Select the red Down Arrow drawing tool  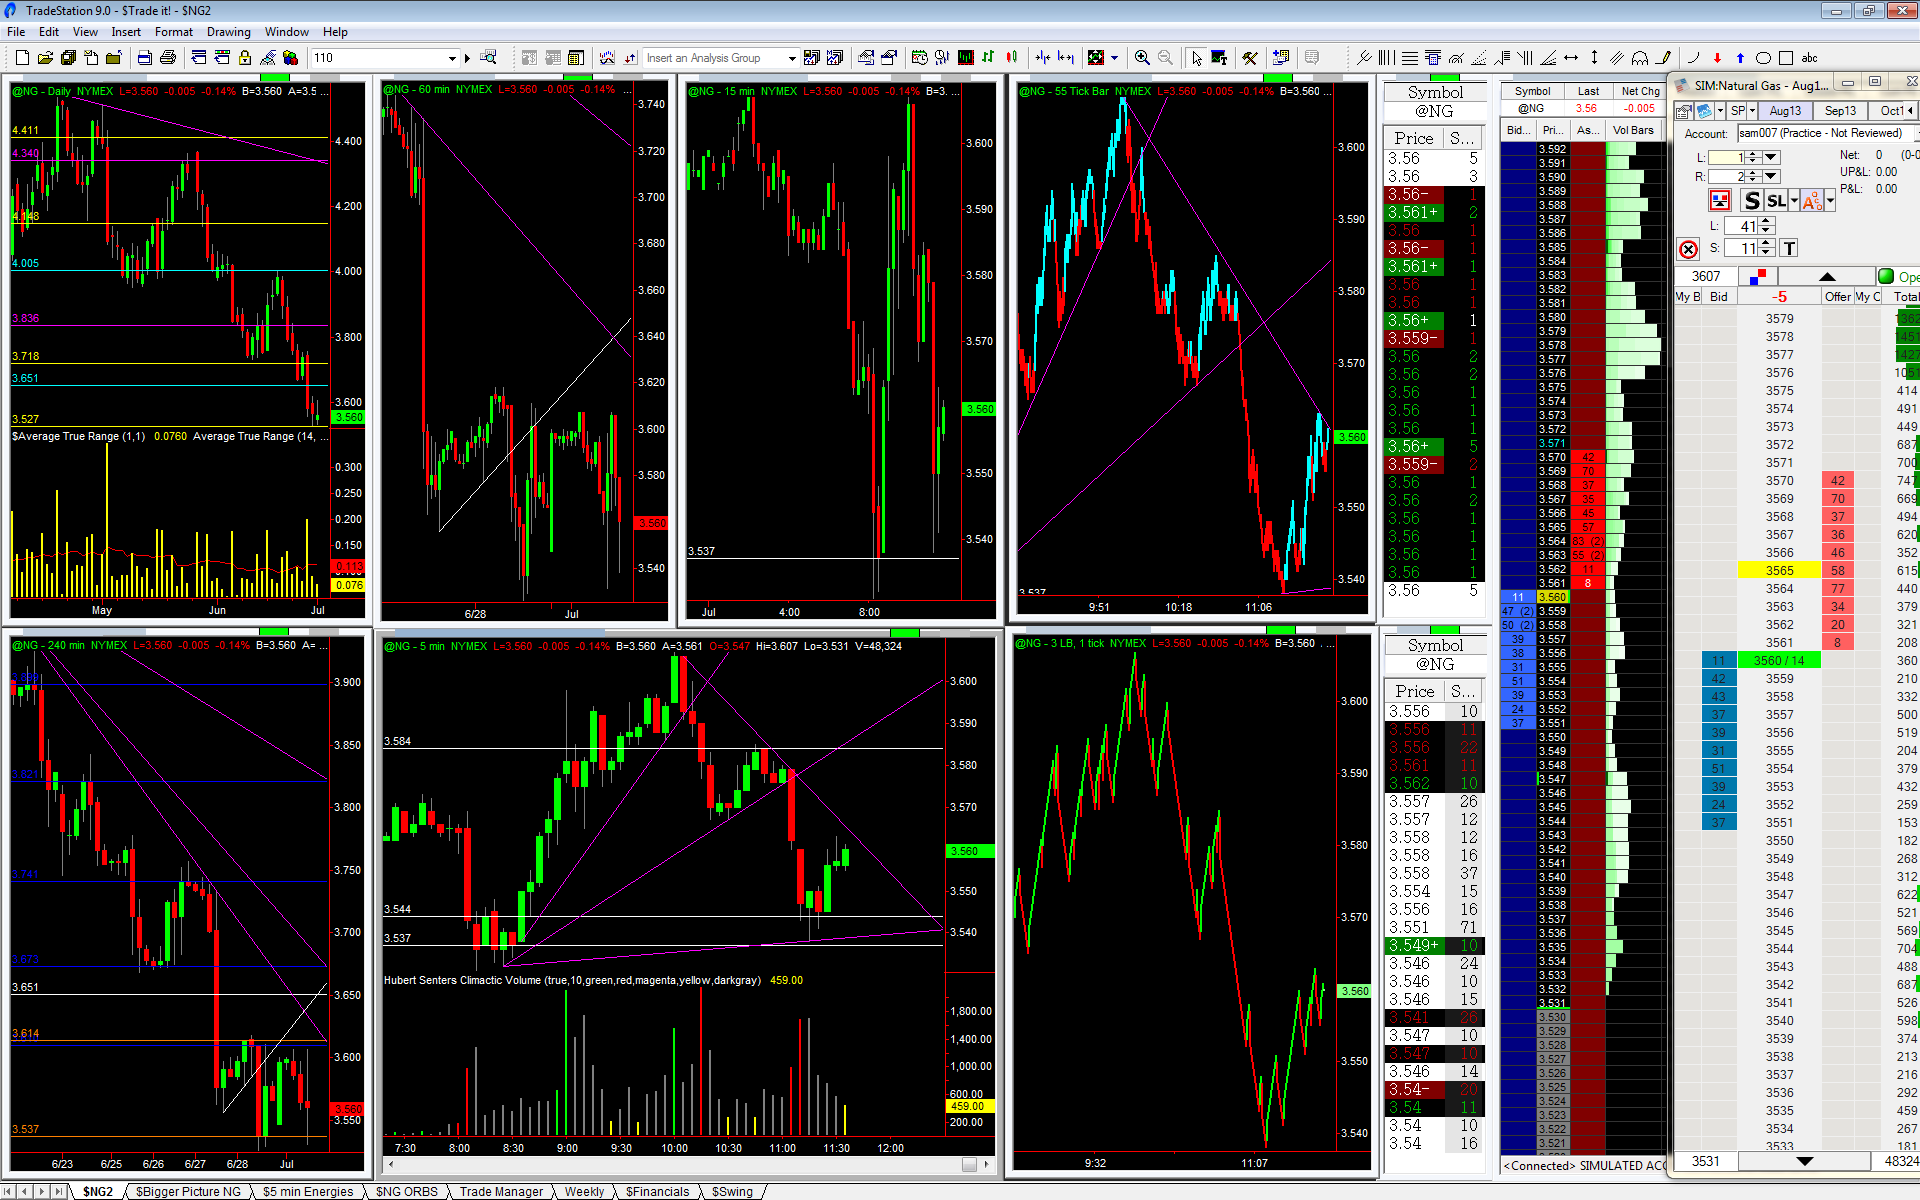pos(1717,58)
